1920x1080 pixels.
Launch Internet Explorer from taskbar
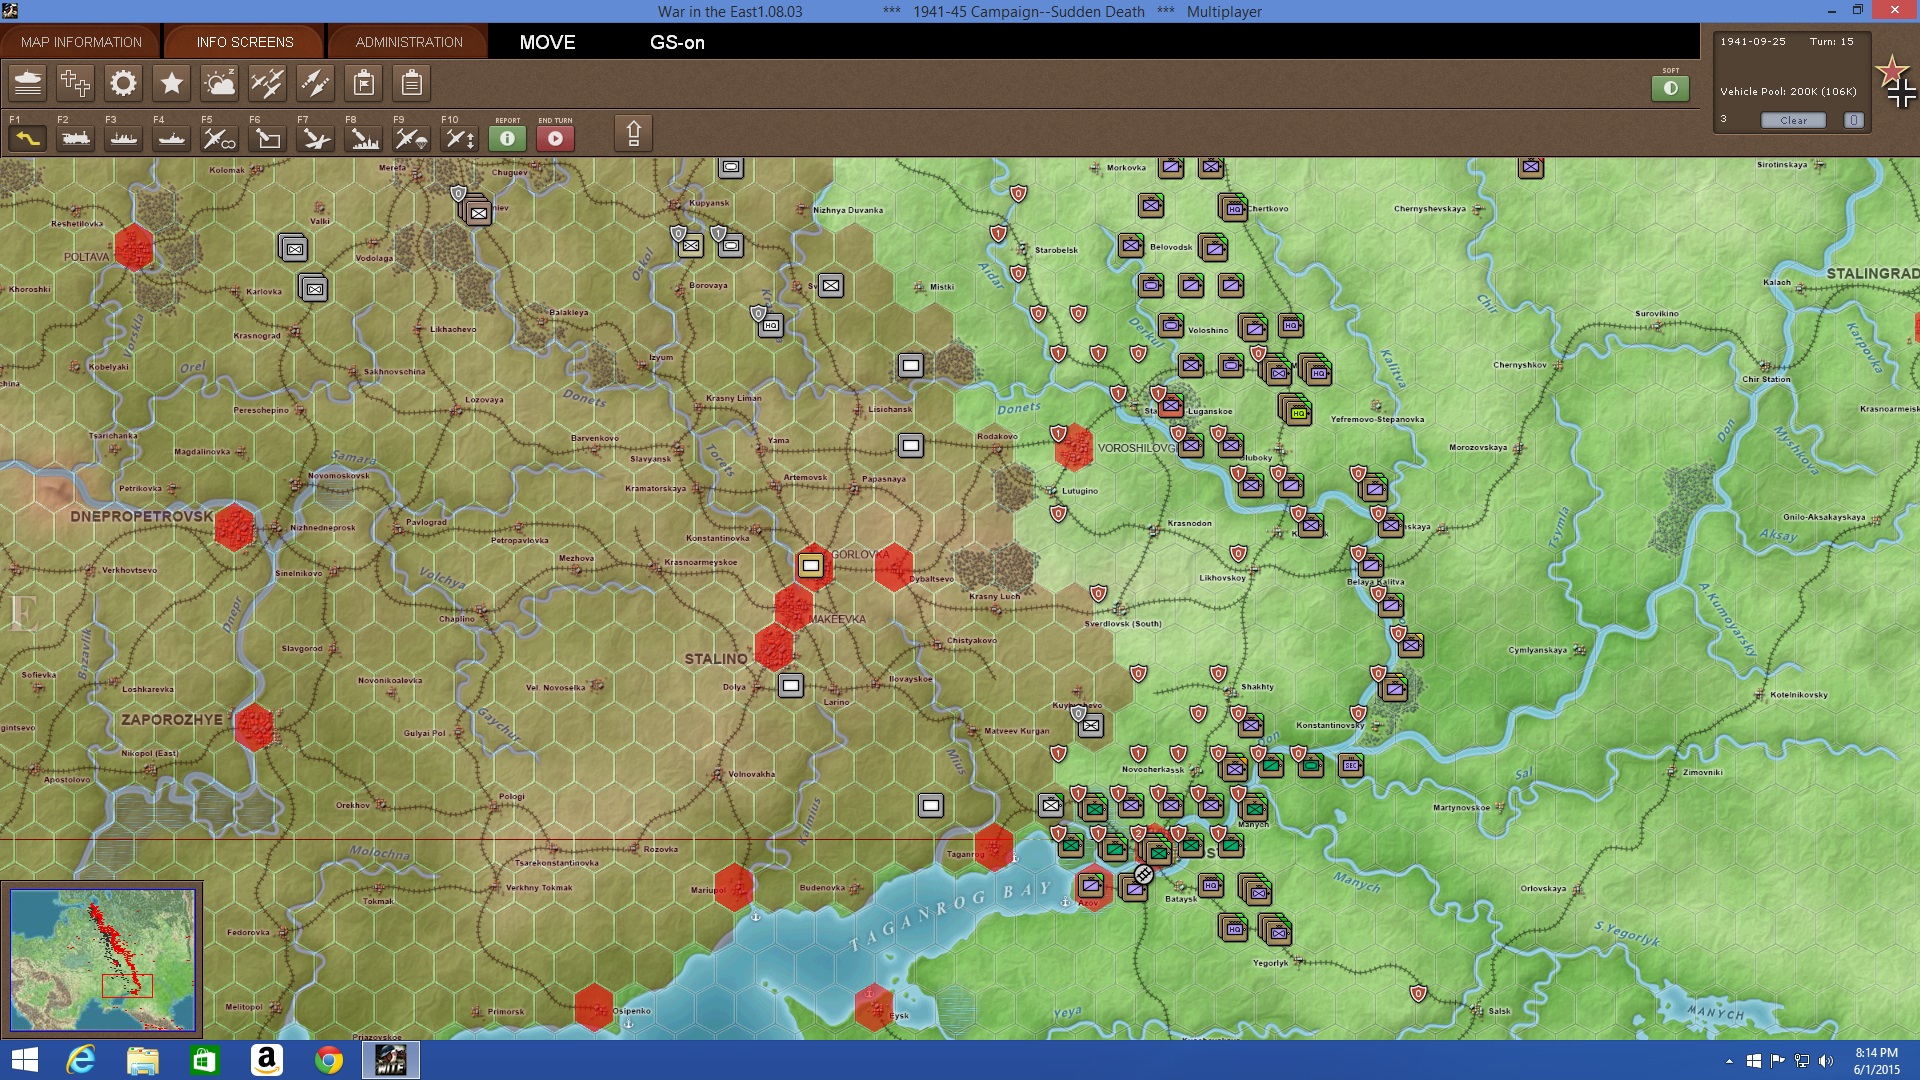coord(80,1060)
